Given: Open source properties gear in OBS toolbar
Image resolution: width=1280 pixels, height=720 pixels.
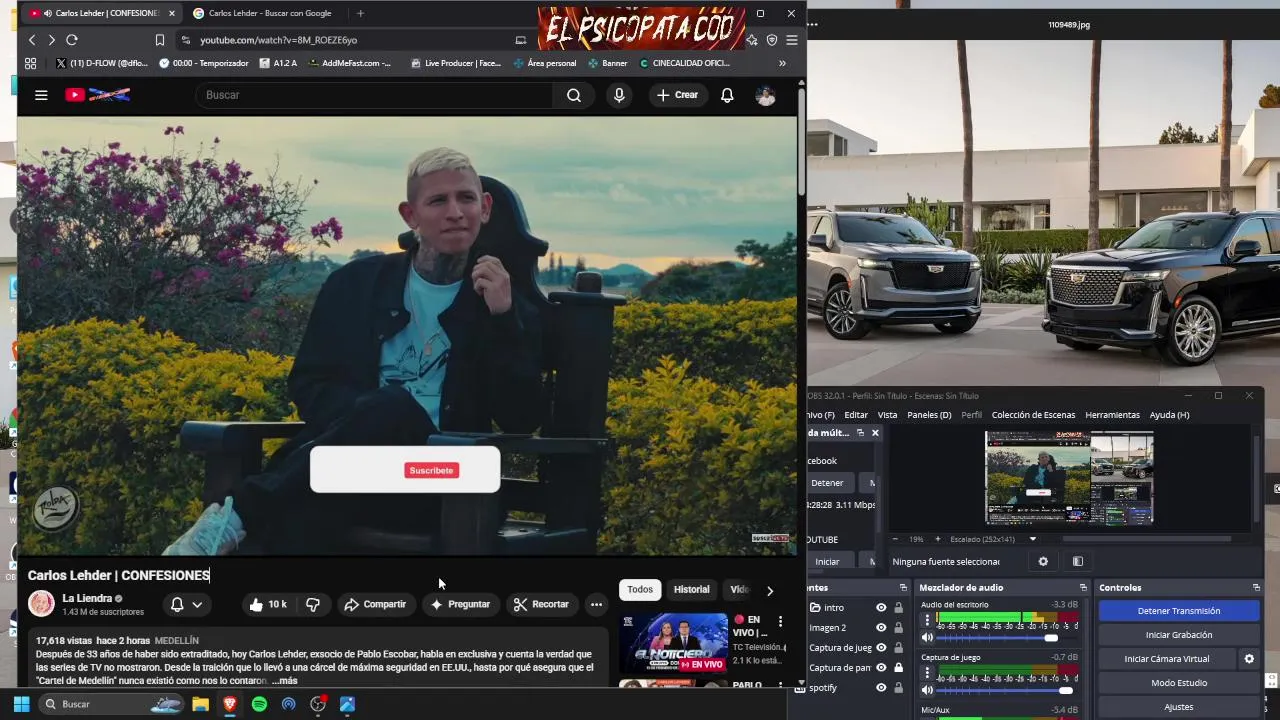Looking at the screenshot, I should point(1043,562).
